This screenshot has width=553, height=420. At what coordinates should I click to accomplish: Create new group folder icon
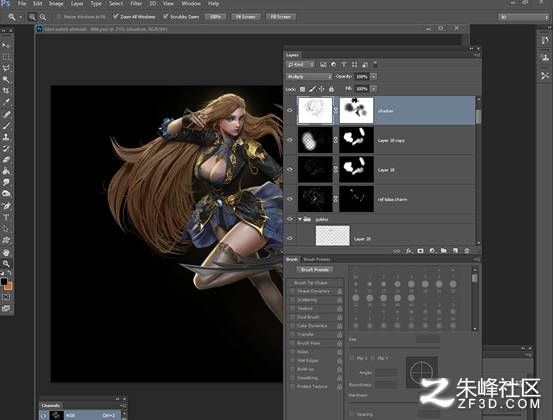pos(444,251)
